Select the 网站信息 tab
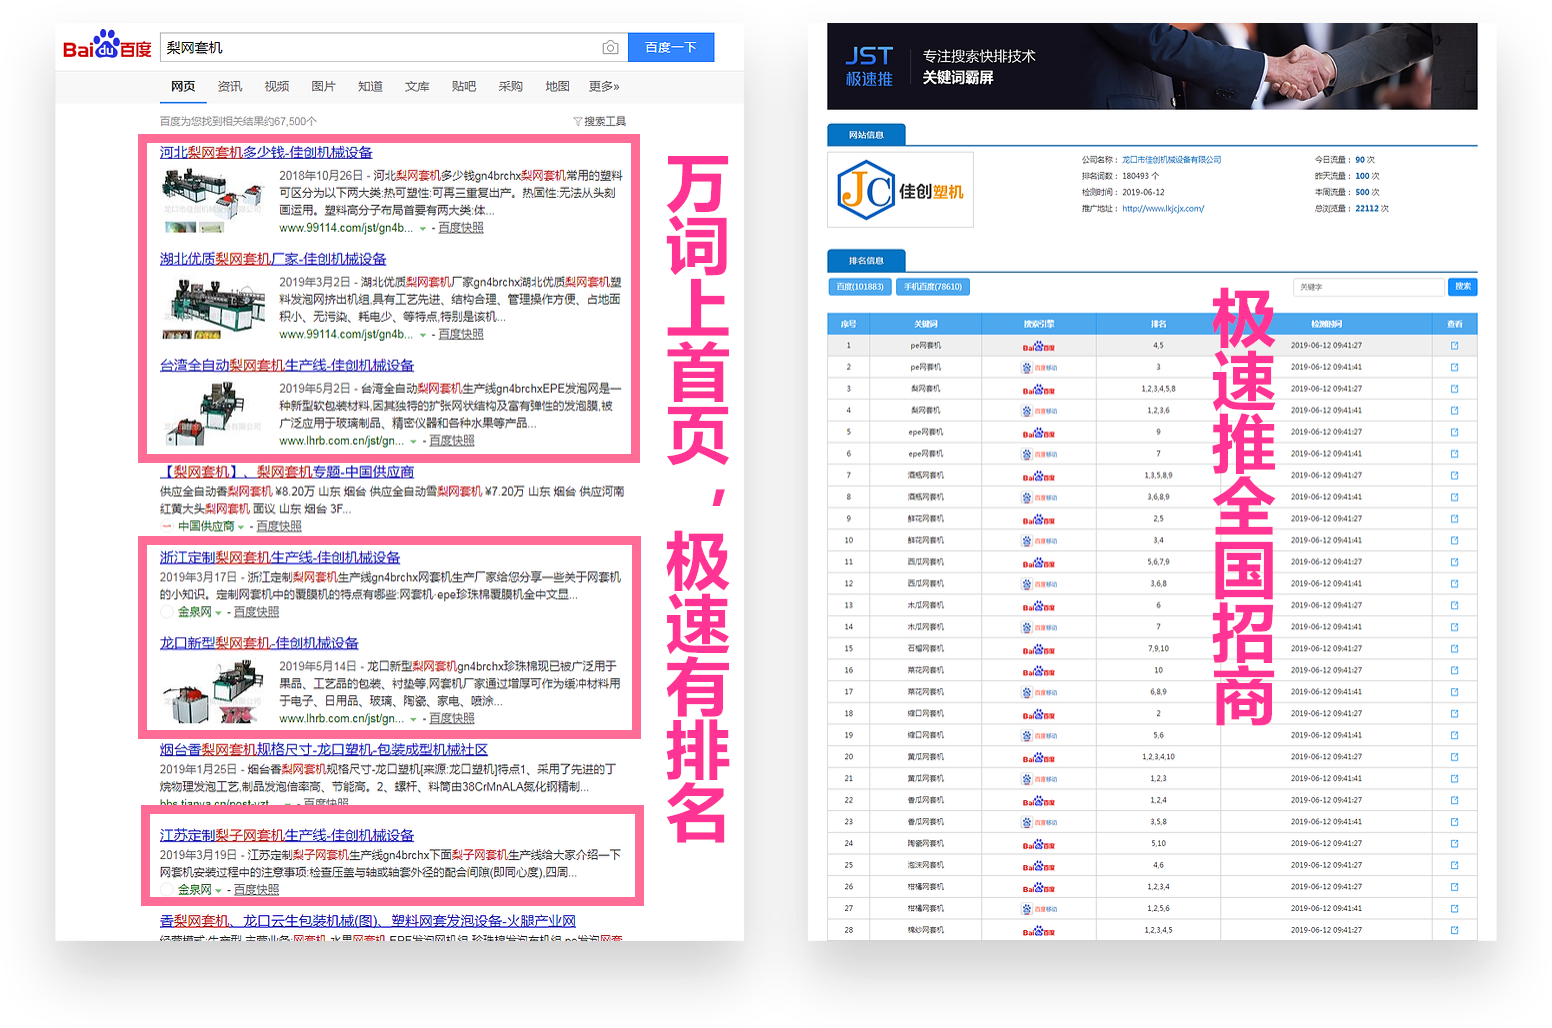Image resolution: width=1552 pixels, height=1028 pixels. point(866,135)
